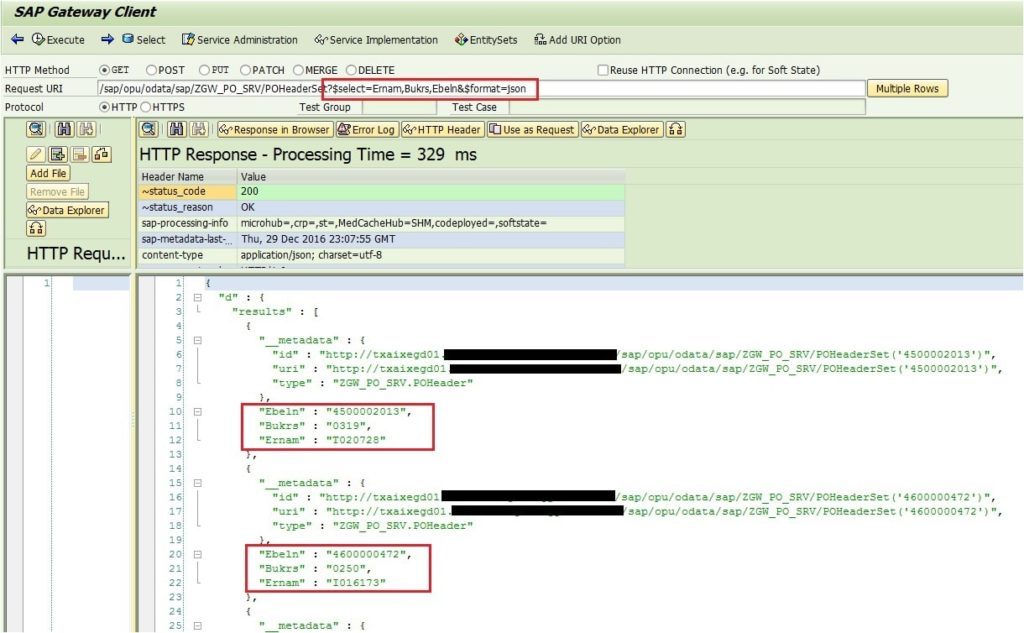
Task: Click into the Request URI field
Action: [x=481, y=88]
